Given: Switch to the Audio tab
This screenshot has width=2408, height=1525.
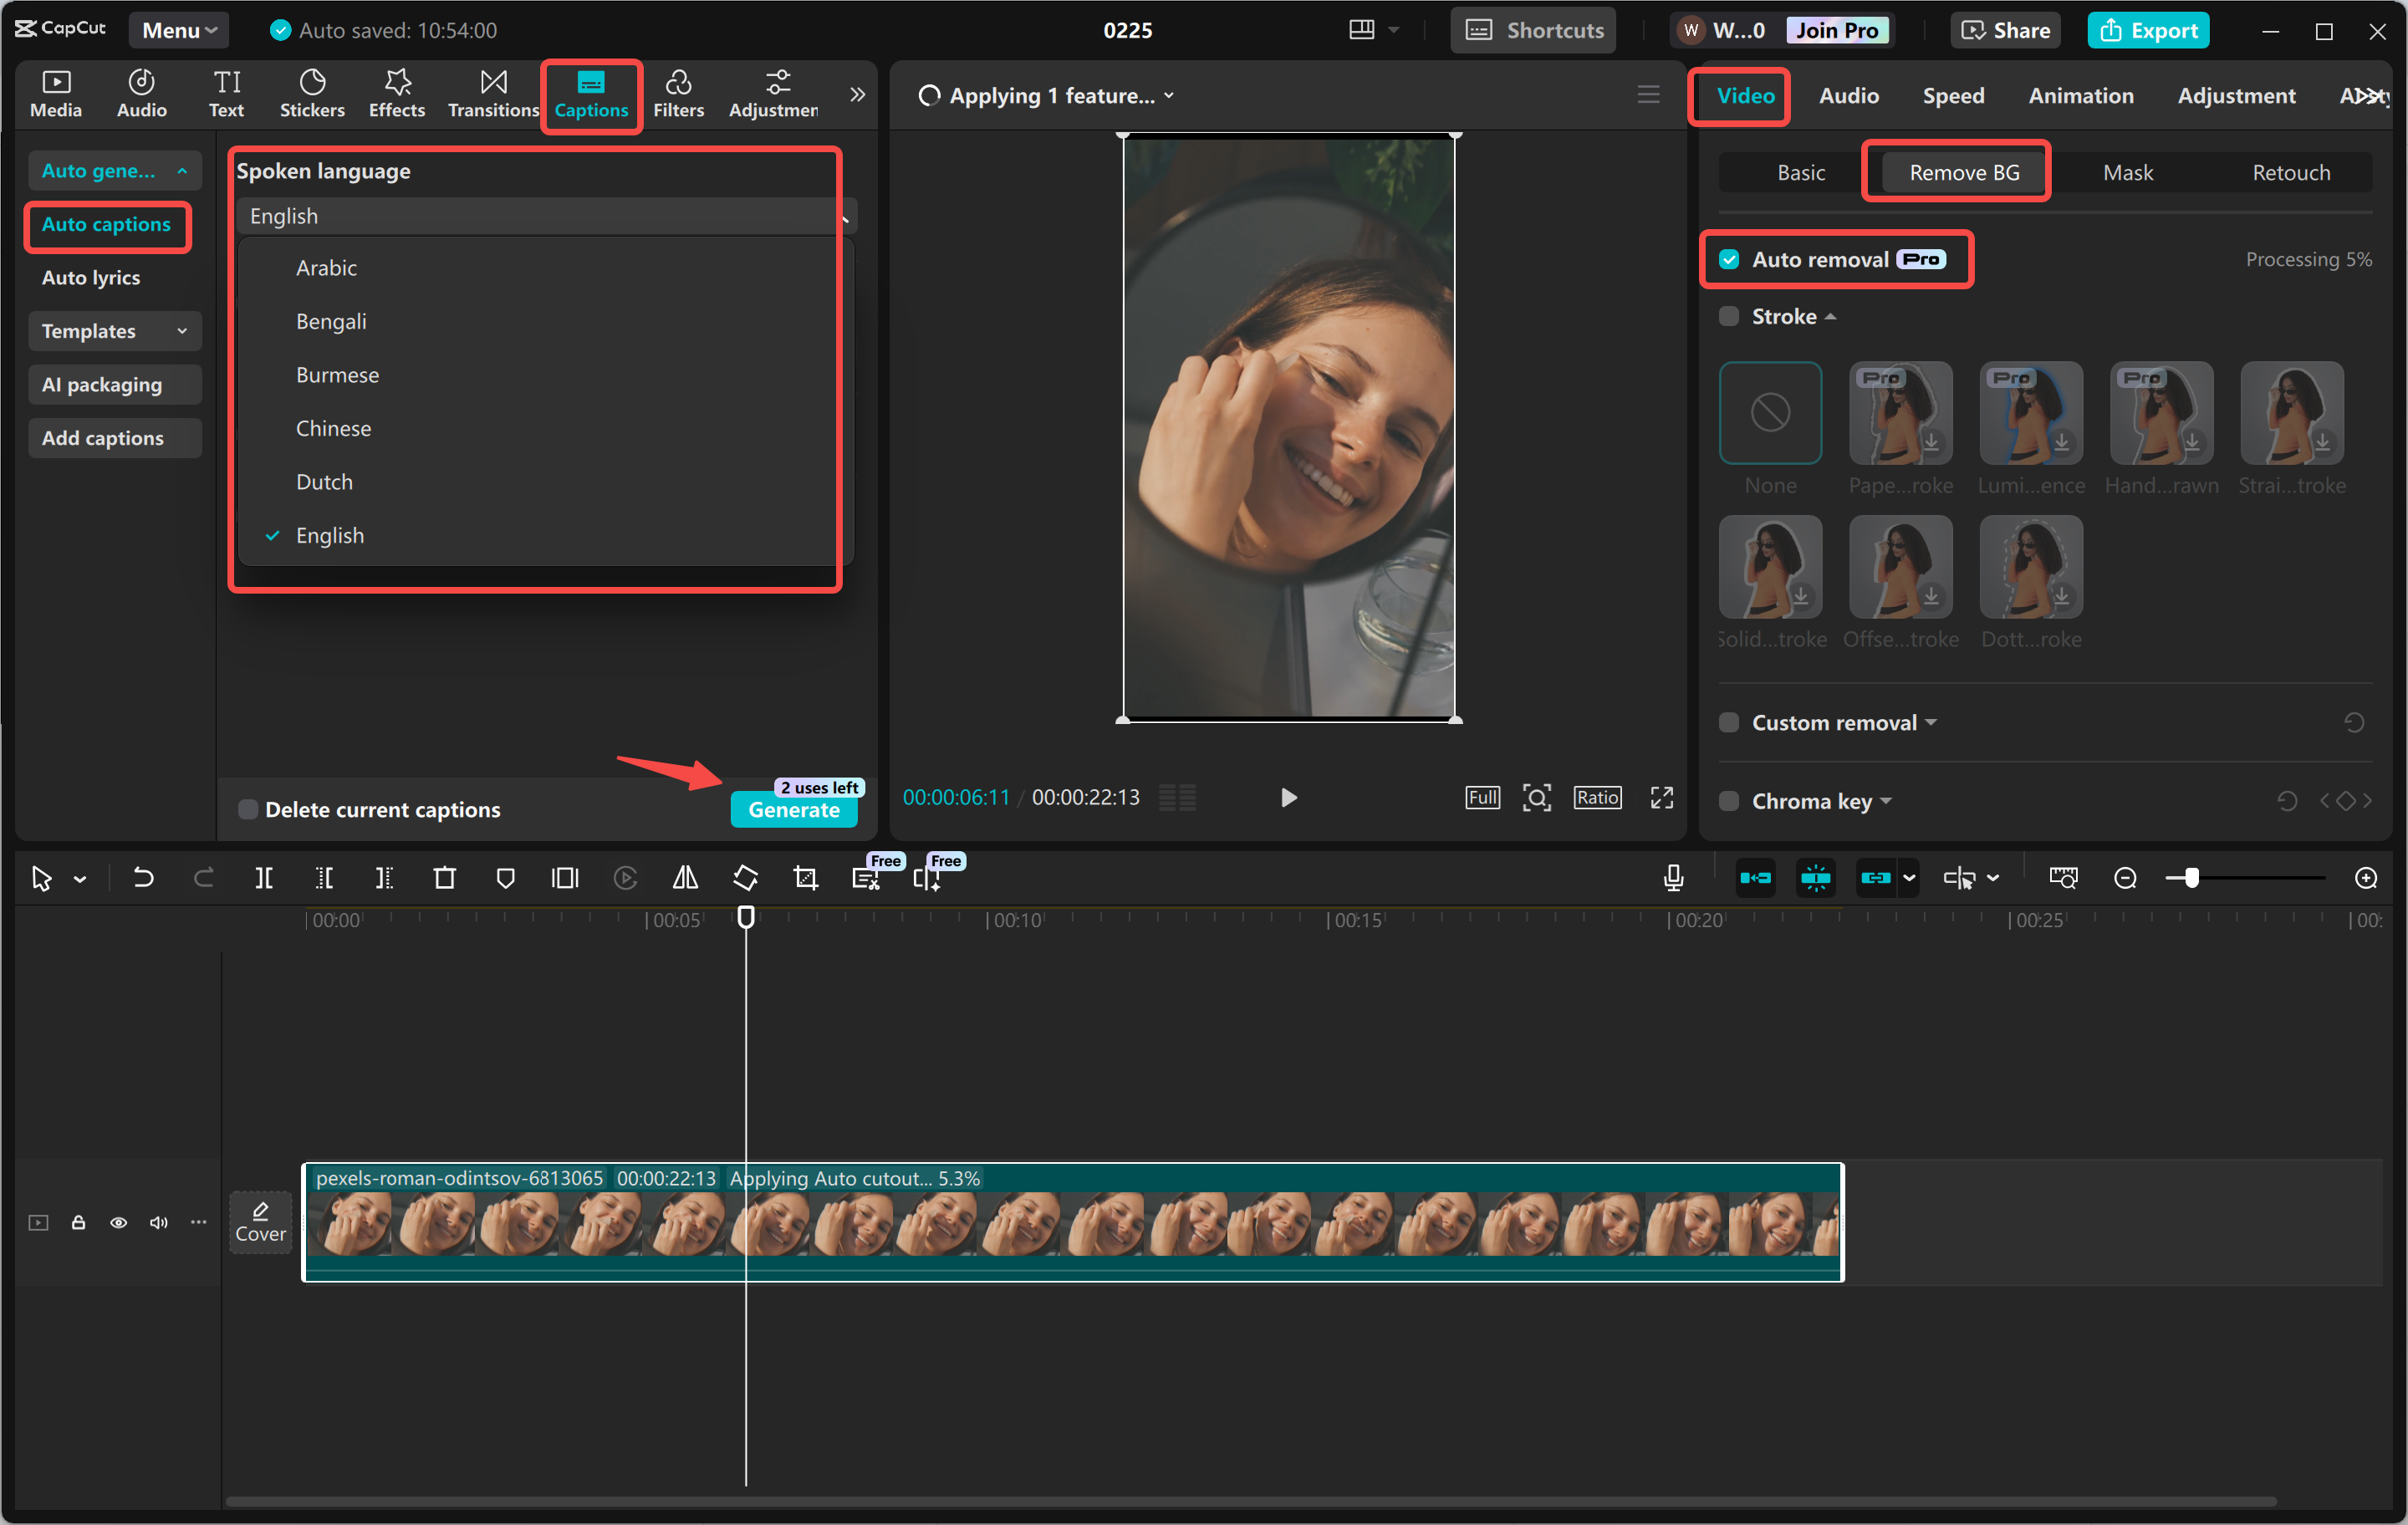Looking at the screenshot, I should pos(1848,95).
